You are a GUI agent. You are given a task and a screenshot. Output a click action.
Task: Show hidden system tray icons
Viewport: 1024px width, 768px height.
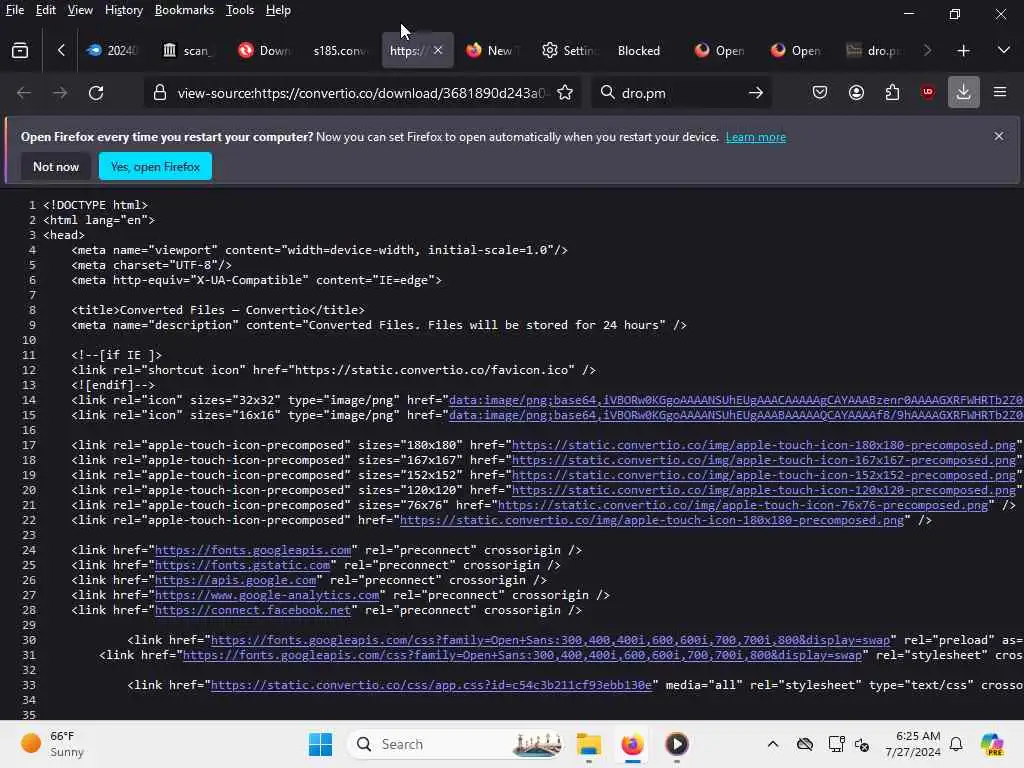[x=773, y=744]
